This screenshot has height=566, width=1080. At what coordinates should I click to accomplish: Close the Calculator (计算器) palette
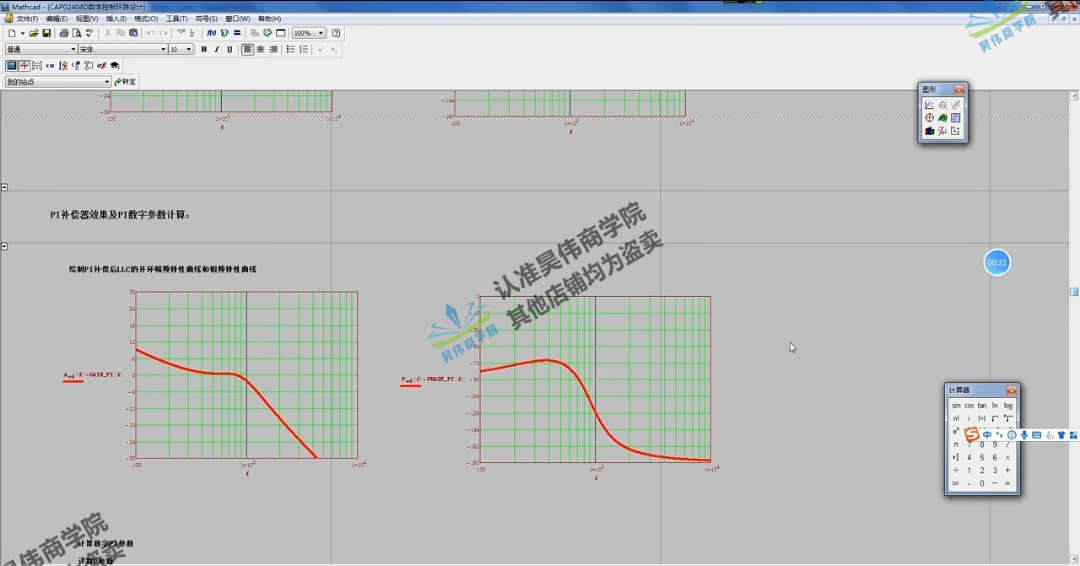(1010, 390)
